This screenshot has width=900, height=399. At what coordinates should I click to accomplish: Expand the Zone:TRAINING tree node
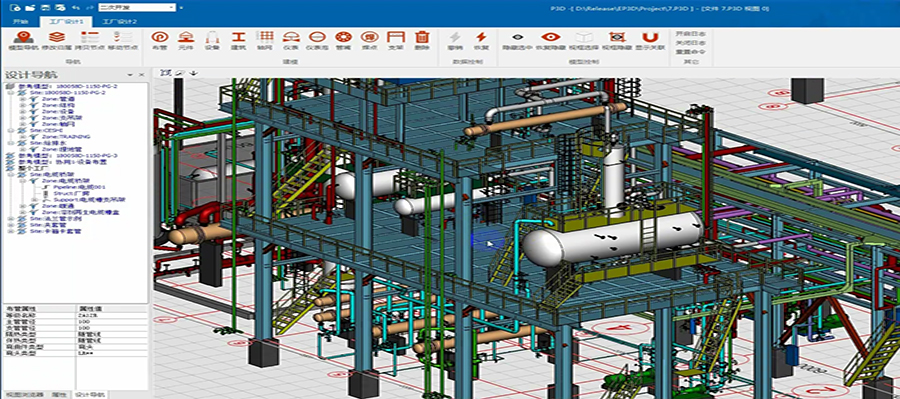(23, 137)
